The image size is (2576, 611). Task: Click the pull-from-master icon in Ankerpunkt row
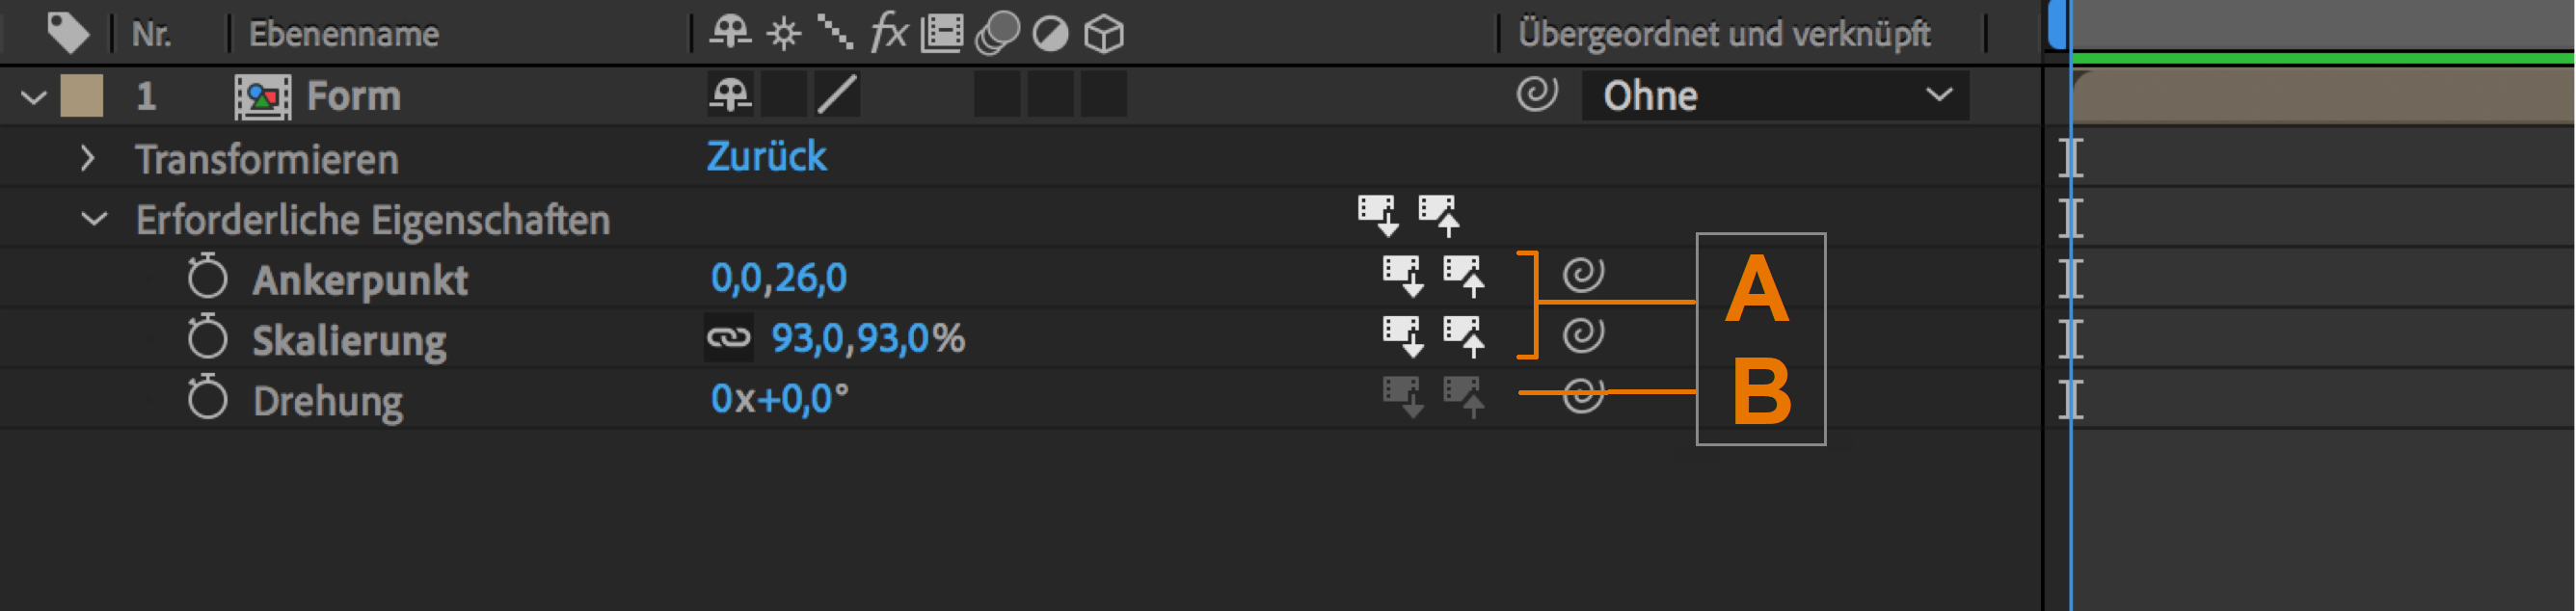pos(1402,275)
